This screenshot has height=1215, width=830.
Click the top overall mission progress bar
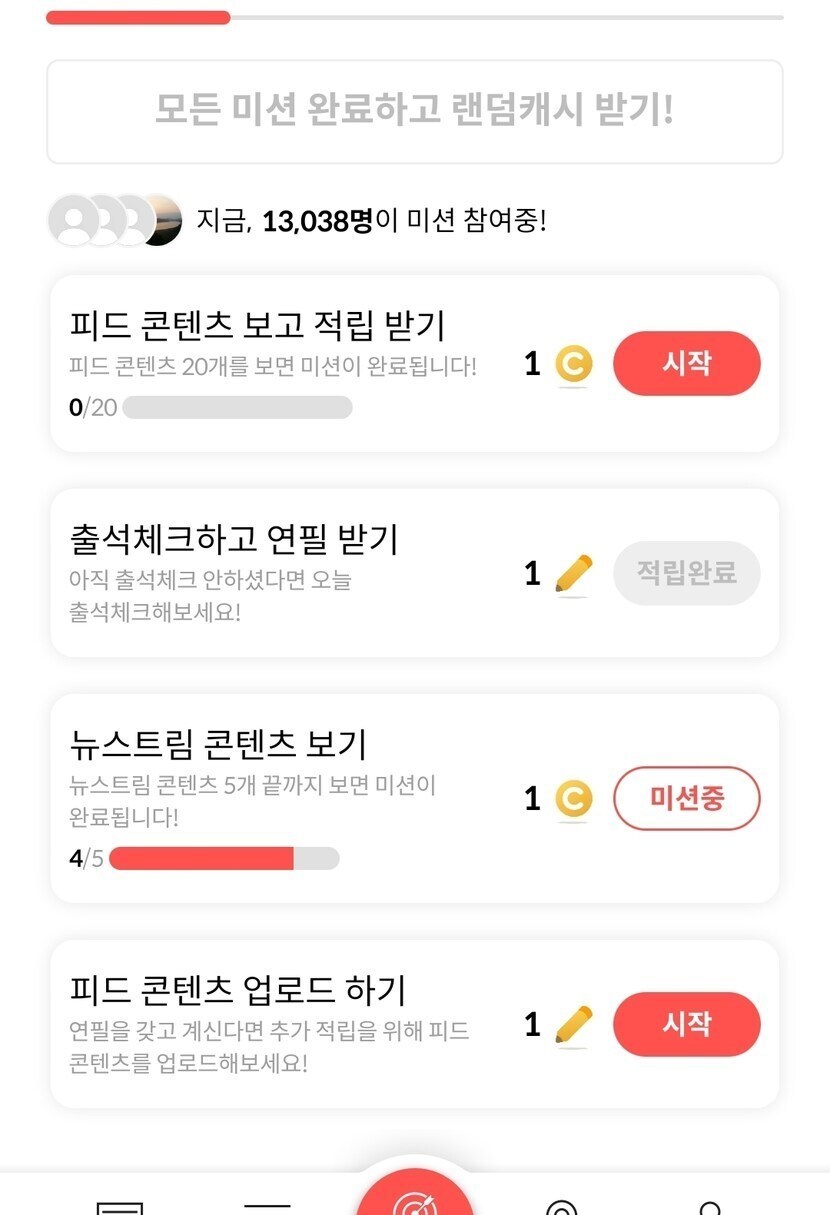point(414,17)
